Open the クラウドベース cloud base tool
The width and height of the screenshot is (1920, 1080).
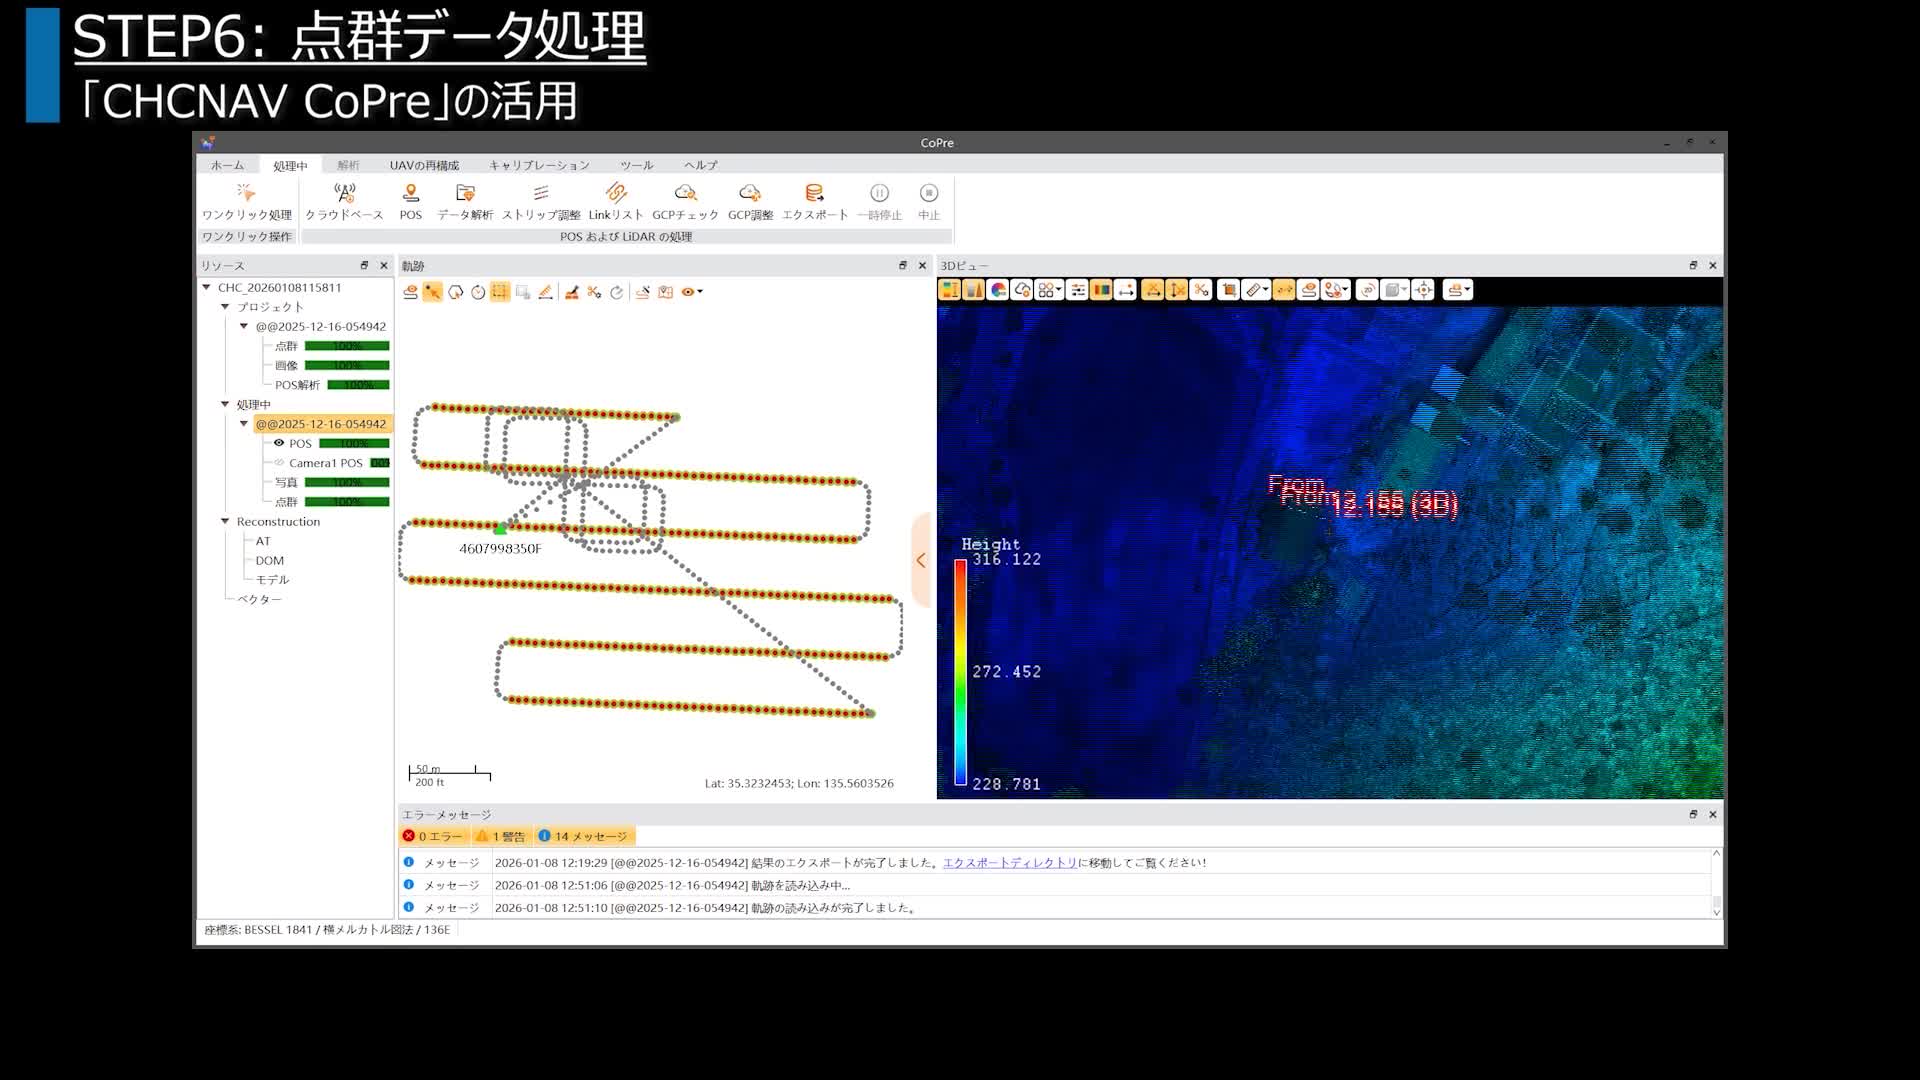345,193
